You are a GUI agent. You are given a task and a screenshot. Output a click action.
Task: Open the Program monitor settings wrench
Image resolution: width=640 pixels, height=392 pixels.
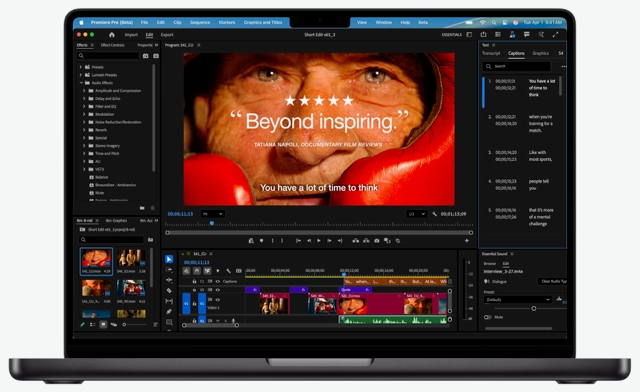(x=435, y=214)
